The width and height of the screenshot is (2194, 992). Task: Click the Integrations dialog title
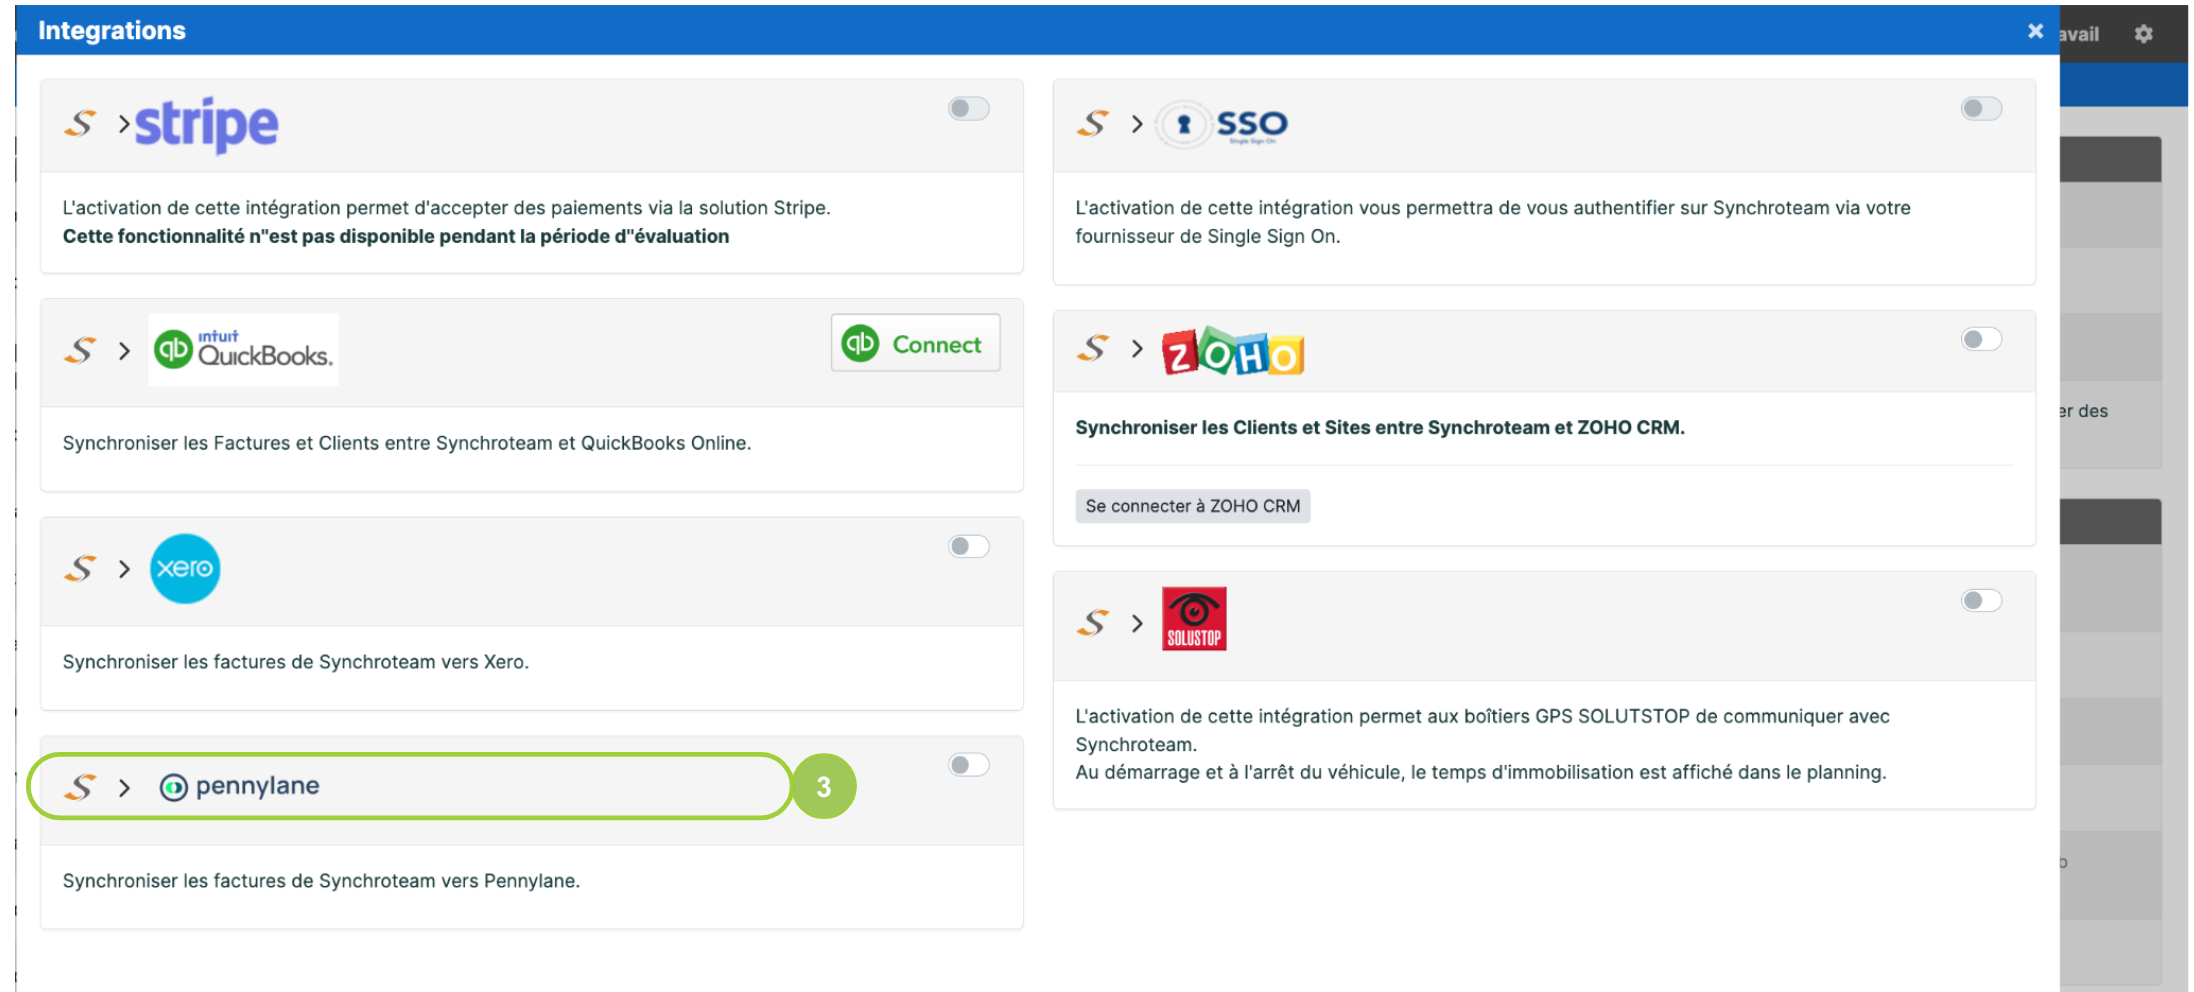(112, 31)
